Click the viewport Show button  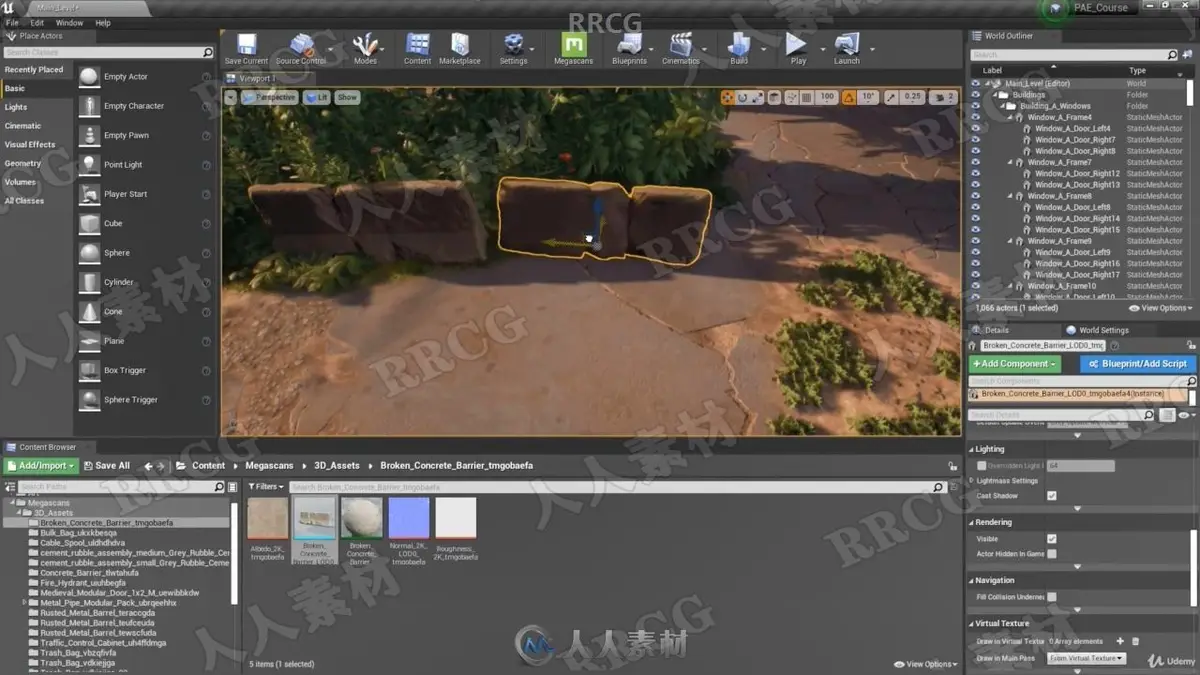(347, 97)
